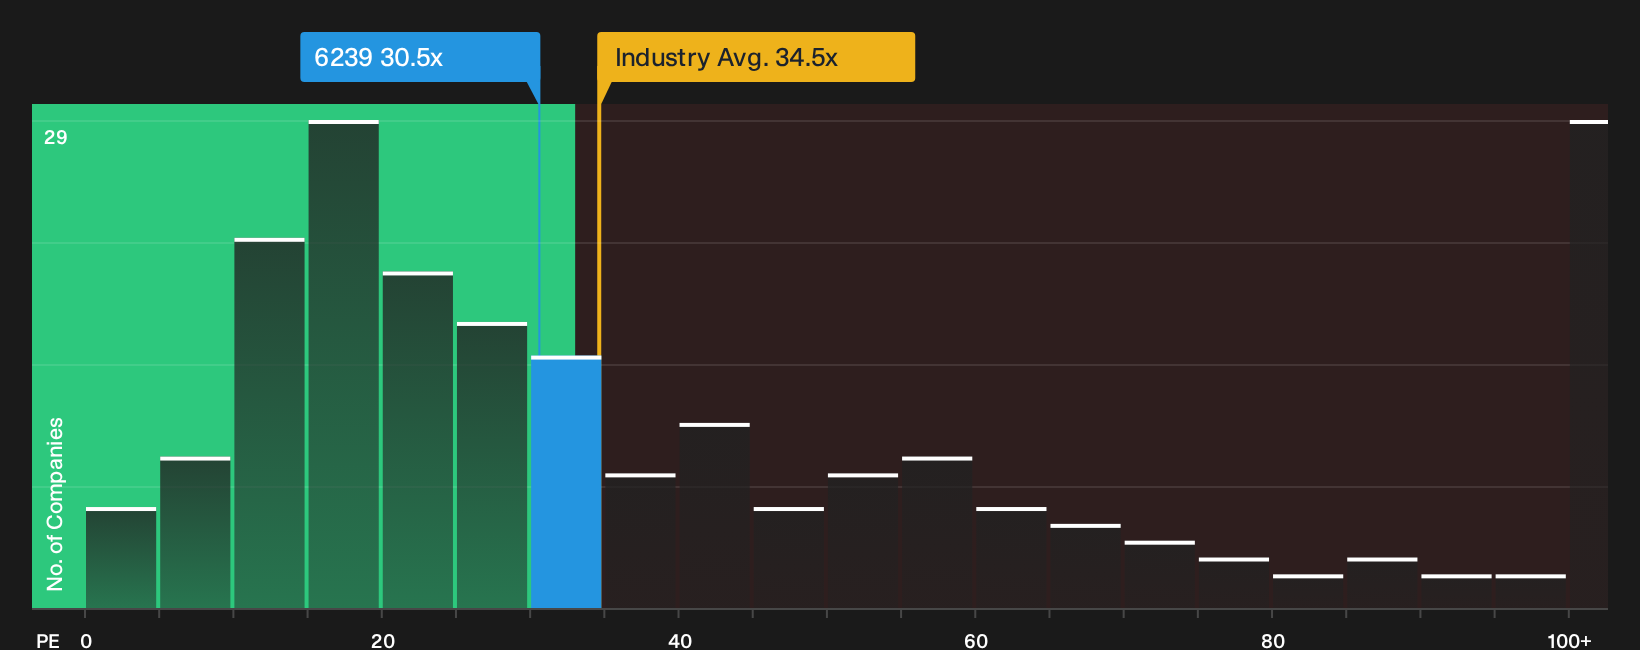Click the histogram bar for PE 0-5

coord(121,558)
